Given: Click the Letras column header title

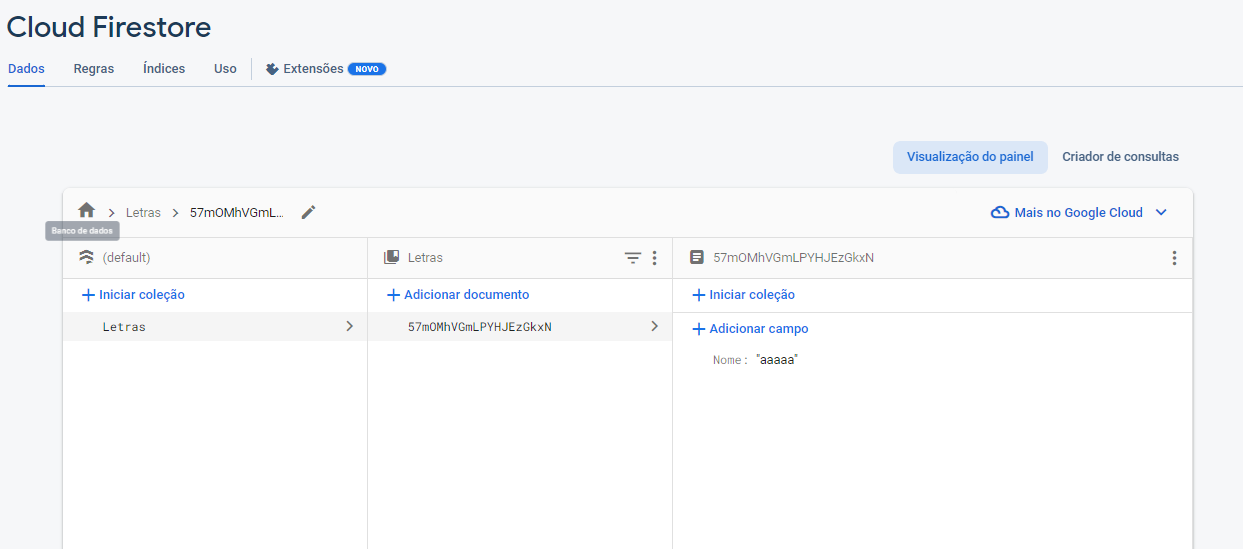Looking at the screenshot, I should click(x=425, y=258).
